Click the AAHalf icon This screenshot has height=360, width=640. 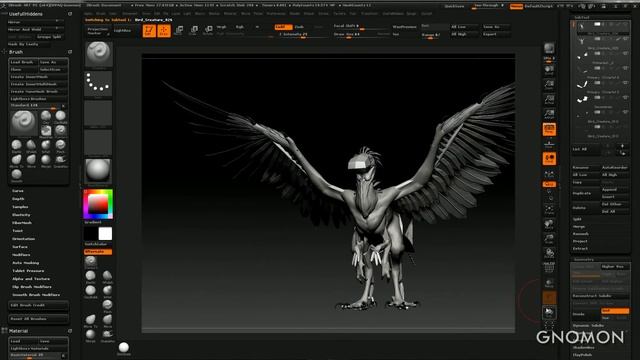(x=549, y=114)
